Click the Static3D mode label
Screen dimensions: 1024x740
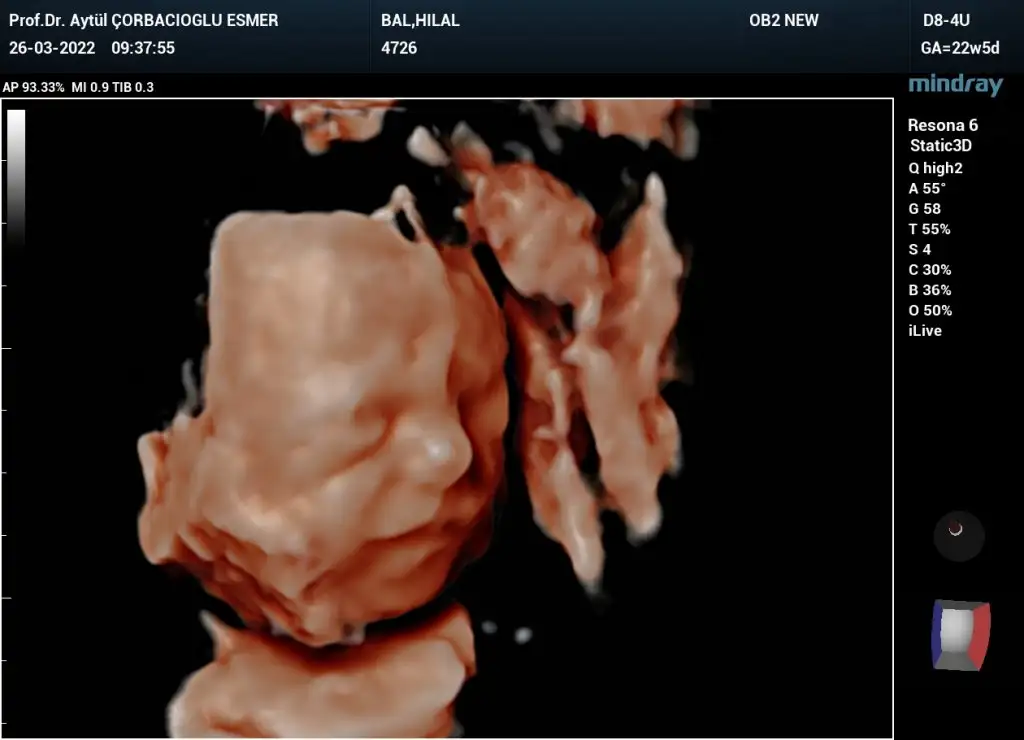[x=940, y=145]
